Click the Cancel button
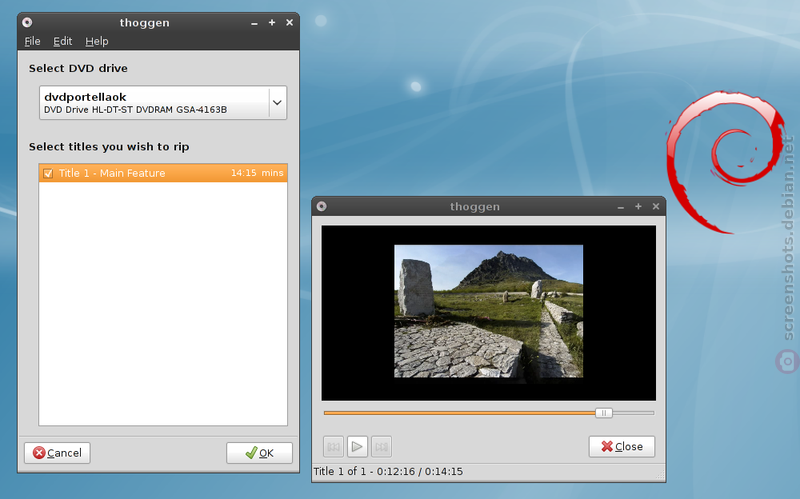Screen dimensions: 800x499 pos(57,453)
